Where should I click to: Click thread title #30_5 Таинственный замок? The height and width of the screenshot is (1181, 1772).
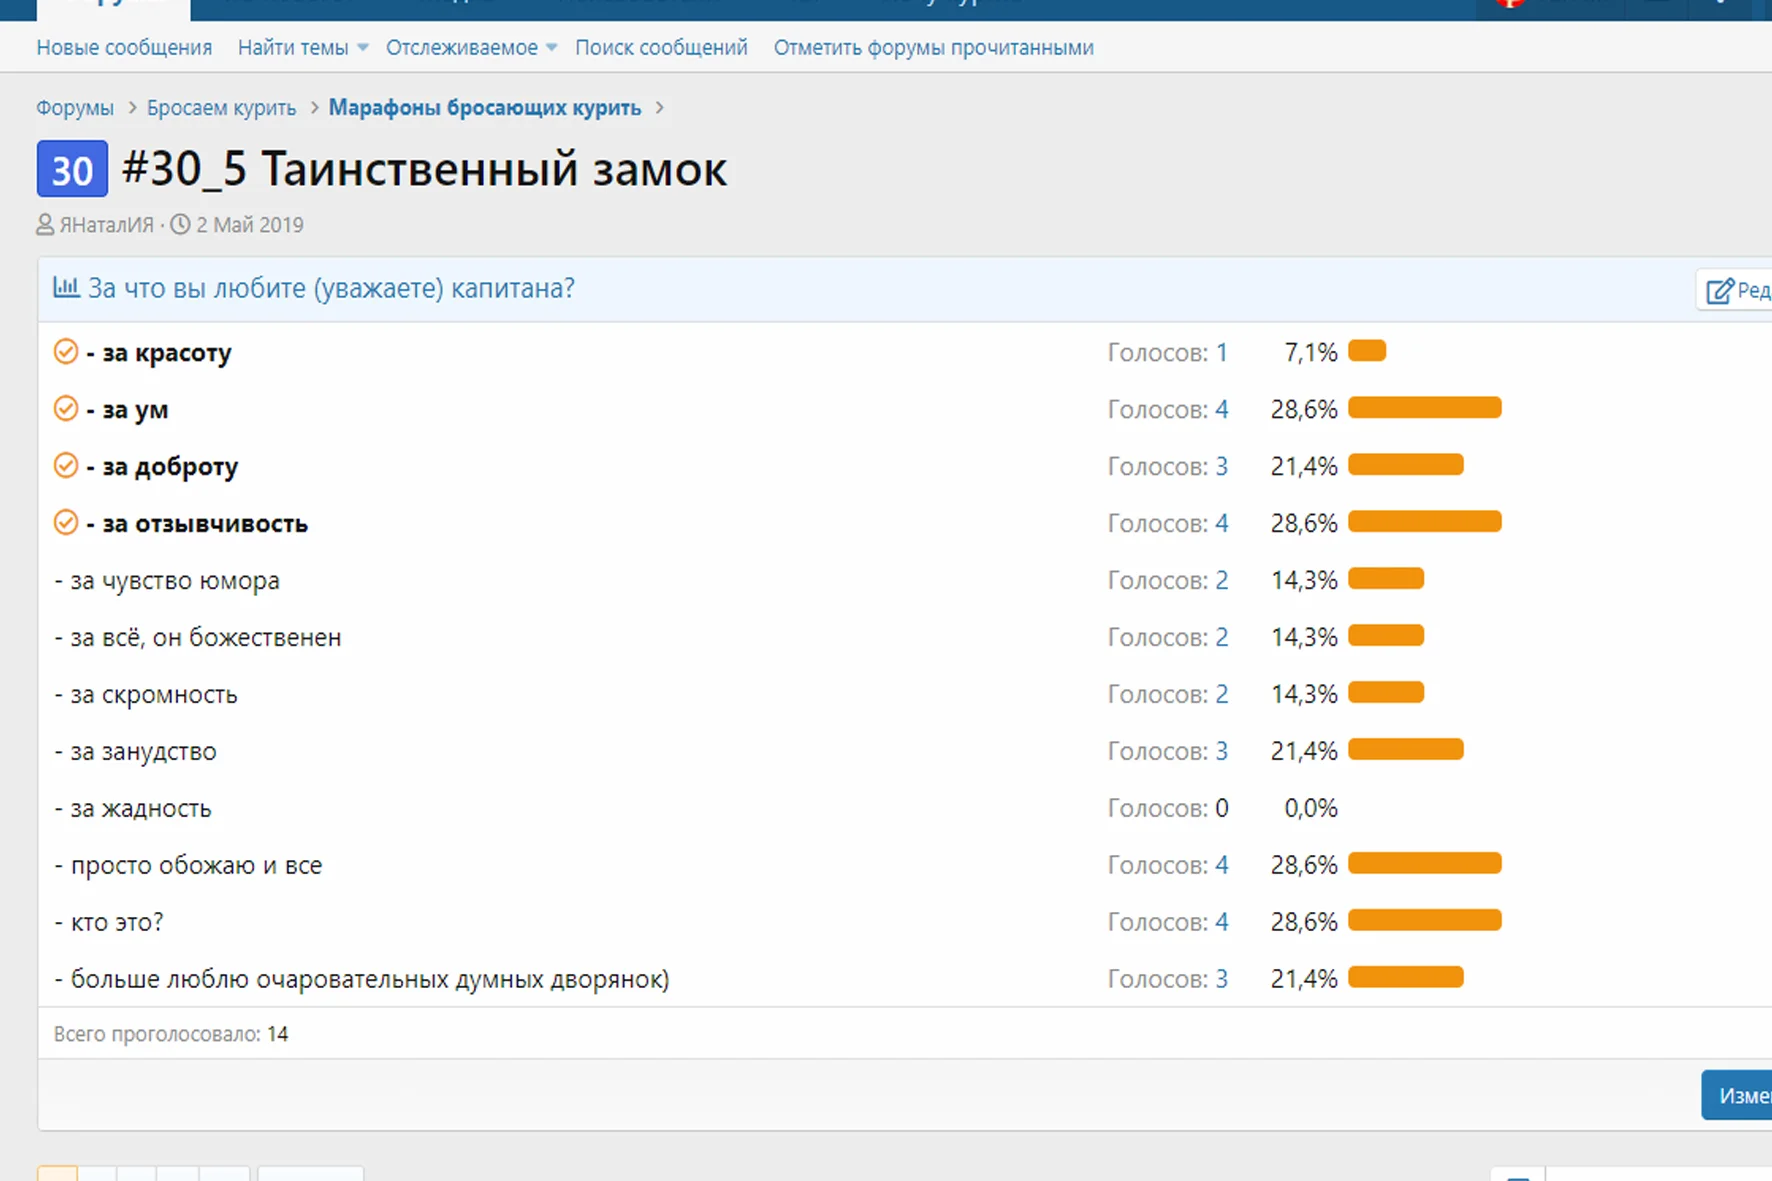tap(424, 169)
